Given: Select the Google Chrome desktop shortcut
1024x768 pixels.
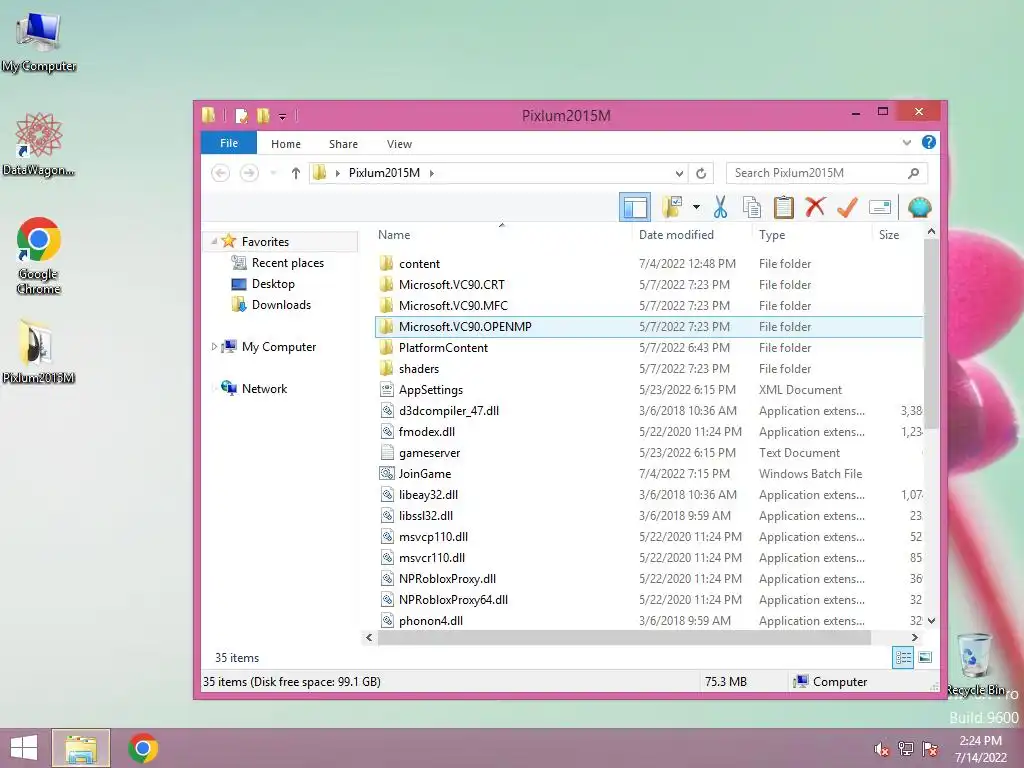Looking at the screenshot, I should (39, 256).
